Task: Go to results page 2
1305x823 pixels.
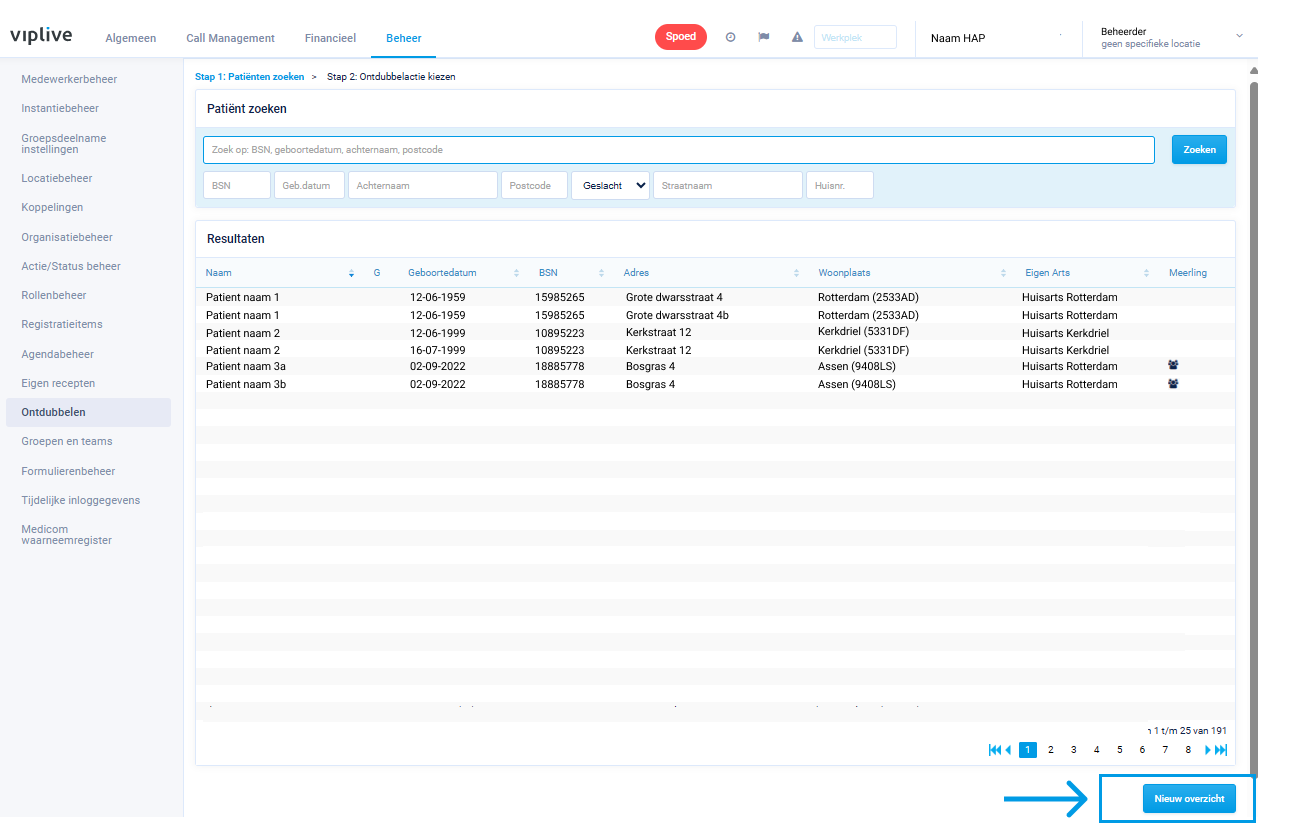Action: (x=1050, y=750)
